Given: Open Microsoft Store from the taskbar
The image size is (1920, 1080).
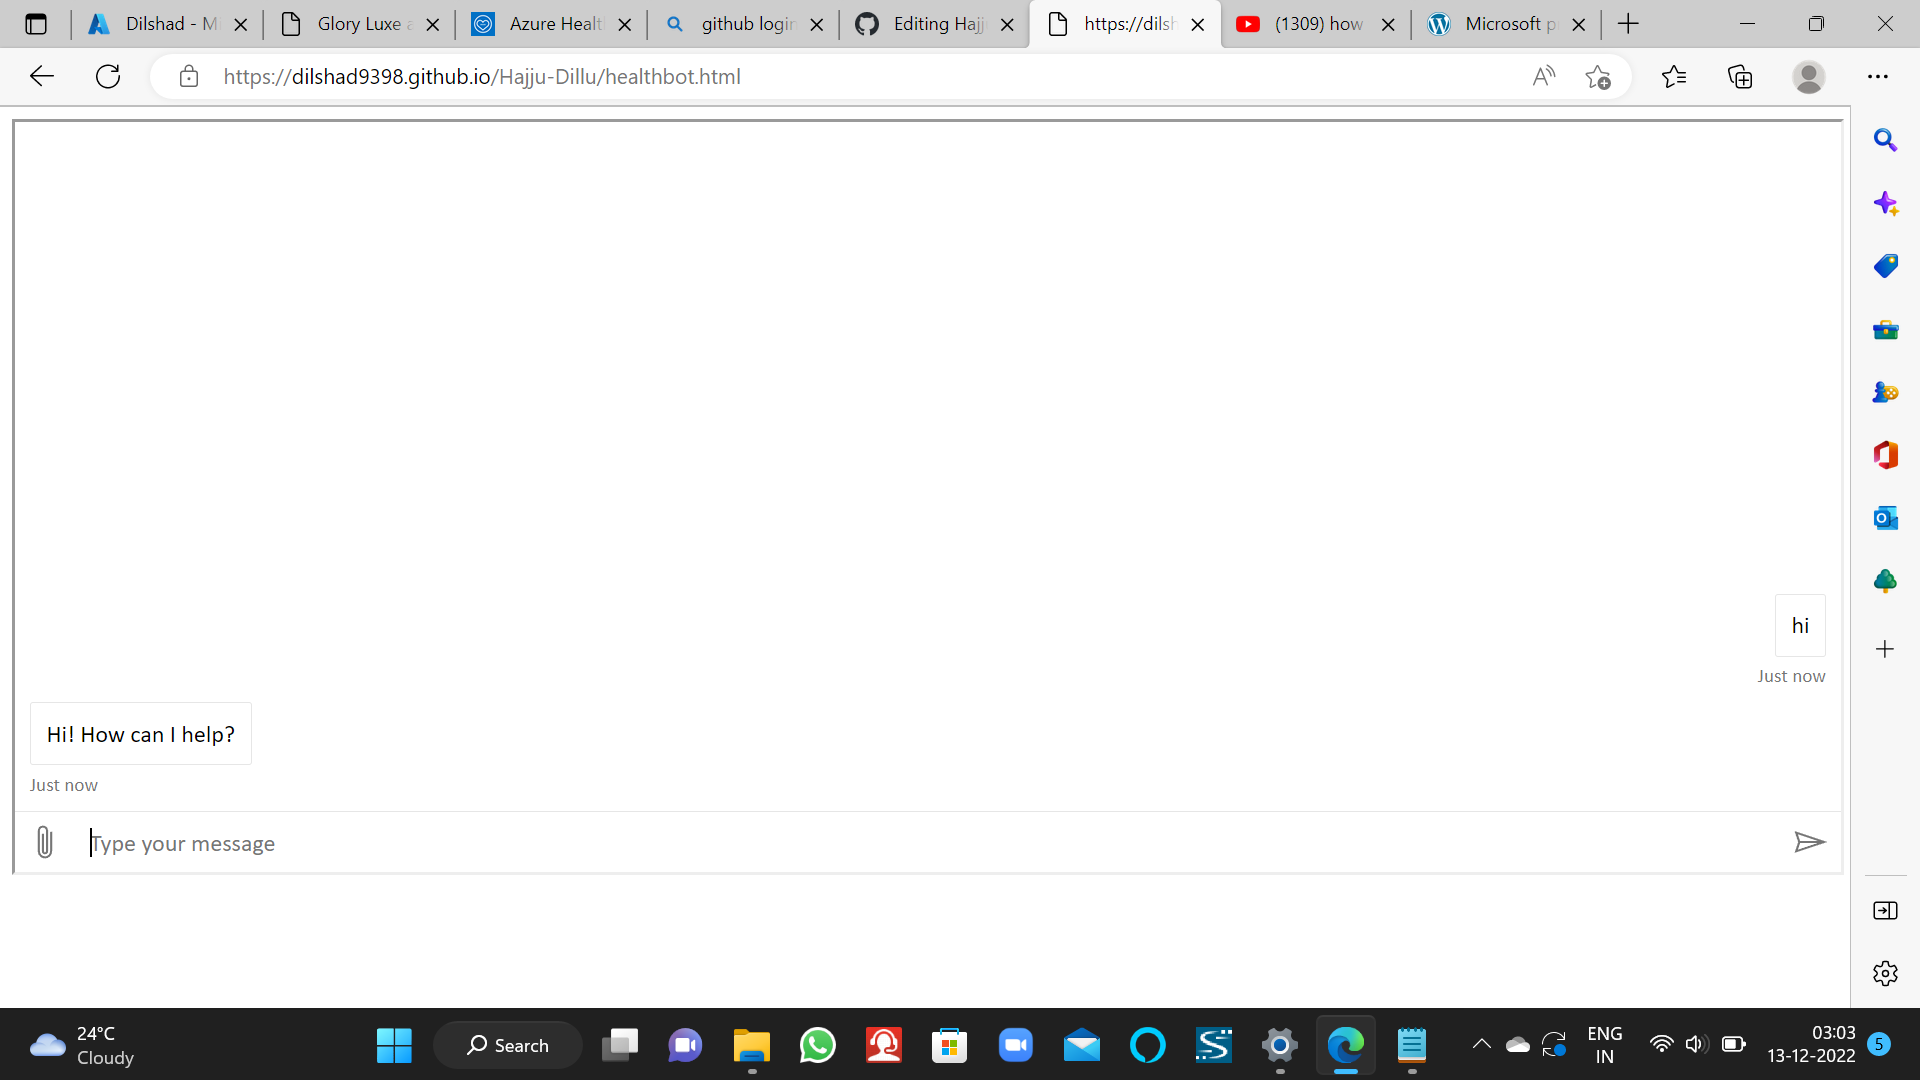Looking at the screenshot, I should coord(949,1045).
